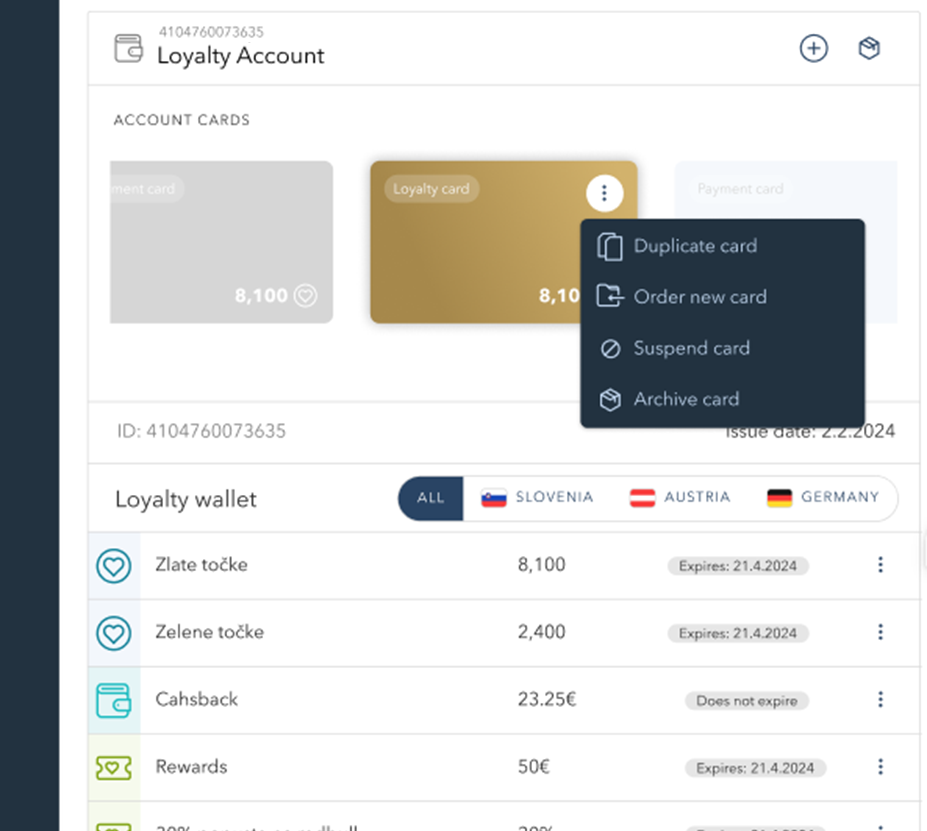Image resolution: width=927 pixels, height=831 pixels.
Task: Click the Zelene točke expiry badge
Action: [738, 634]
